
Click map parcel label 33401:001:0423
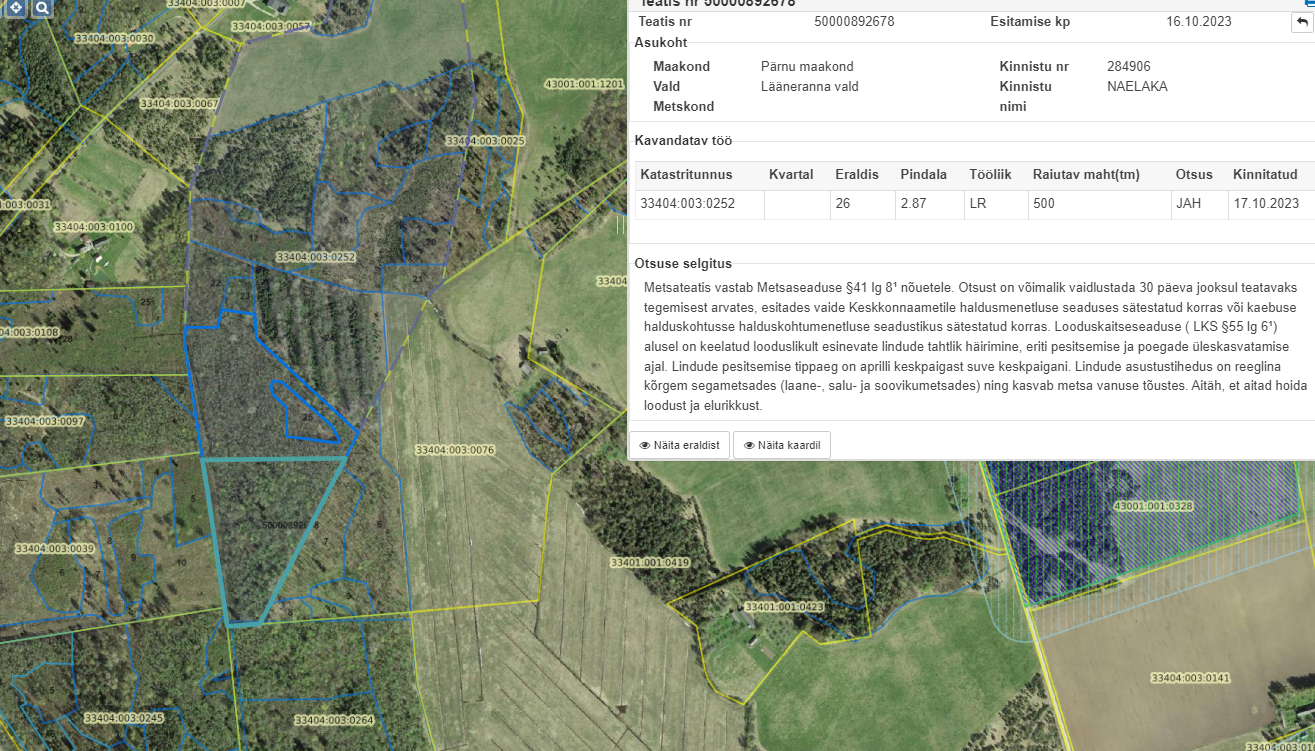point(784,607)
